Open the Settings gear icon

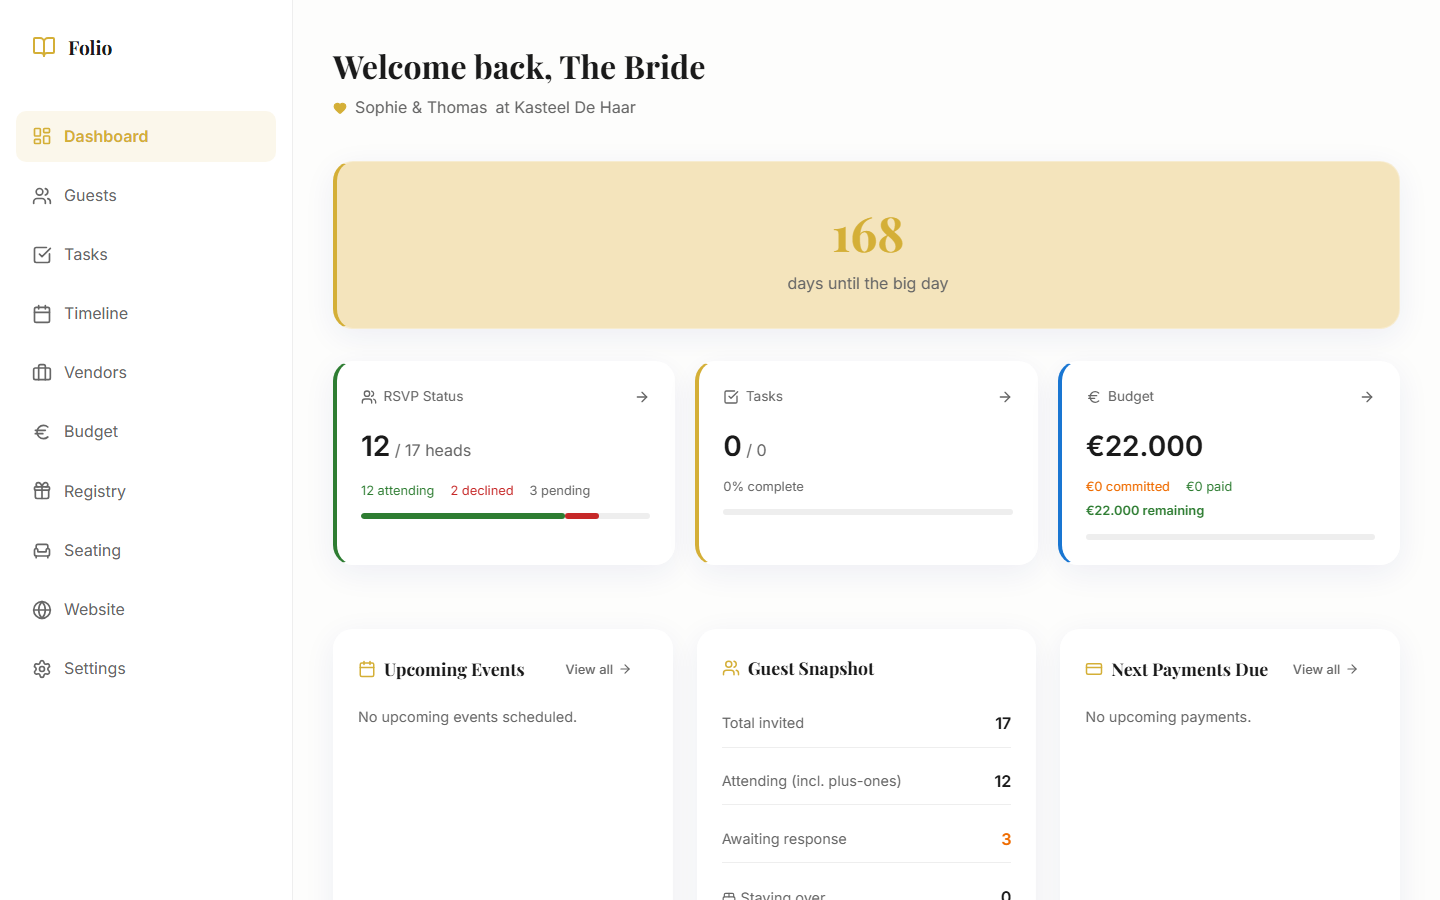42,668
